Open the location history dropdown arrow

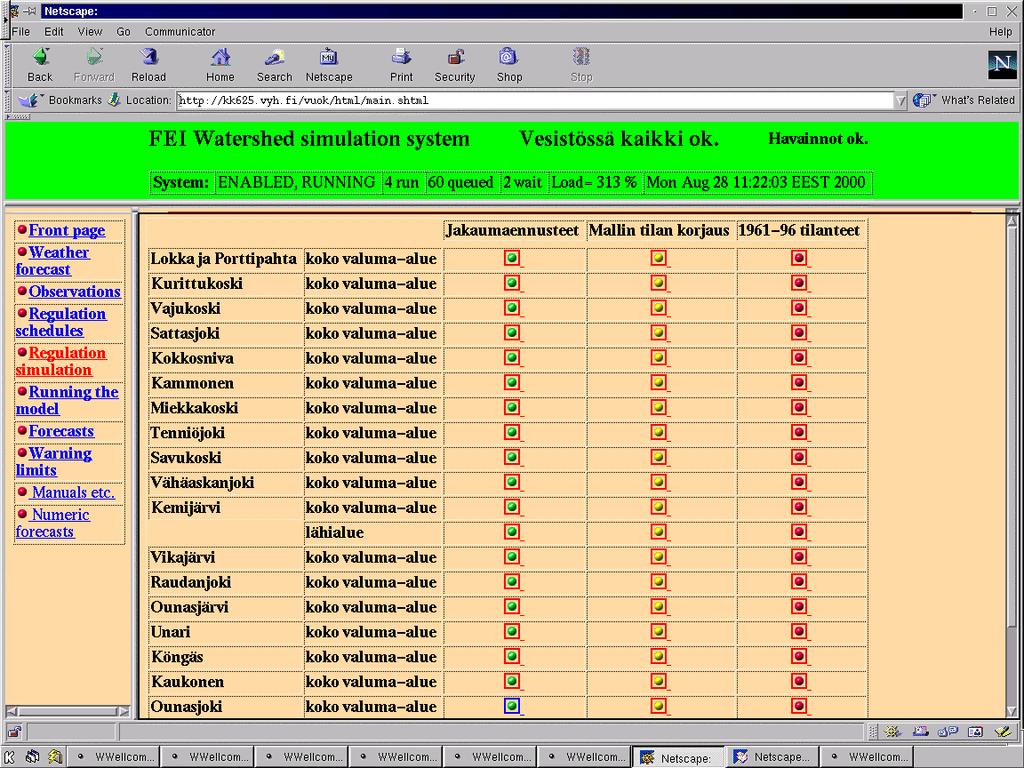901,101
